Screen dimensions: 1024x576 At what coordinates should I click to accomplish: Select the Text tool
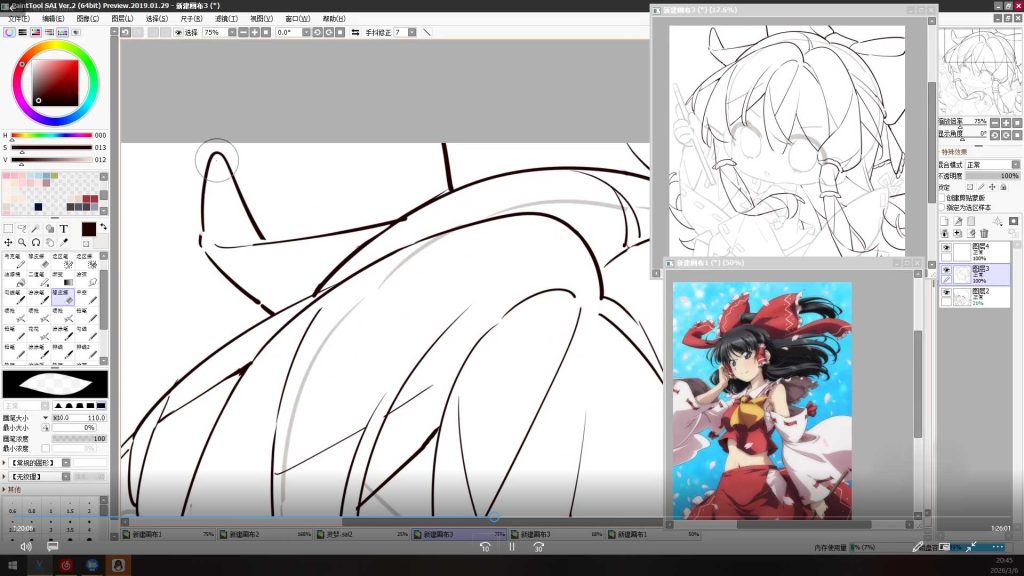(x=63, y=229)
